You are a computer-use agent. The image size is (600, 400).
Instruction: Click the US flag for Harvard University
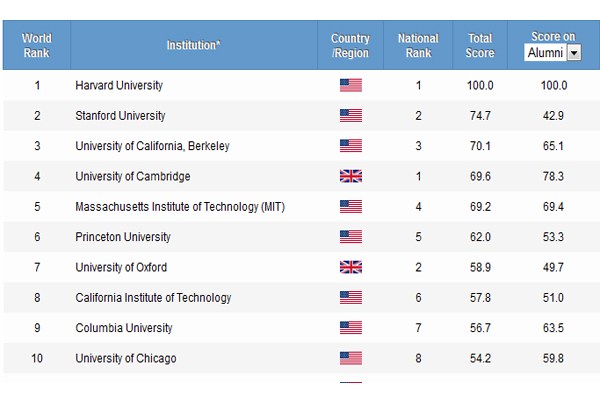(350, 85)
